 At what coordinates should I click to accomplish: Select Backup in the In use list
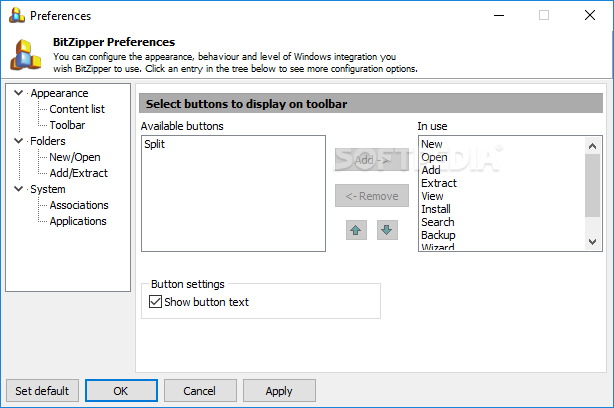(x=502, y=235)
